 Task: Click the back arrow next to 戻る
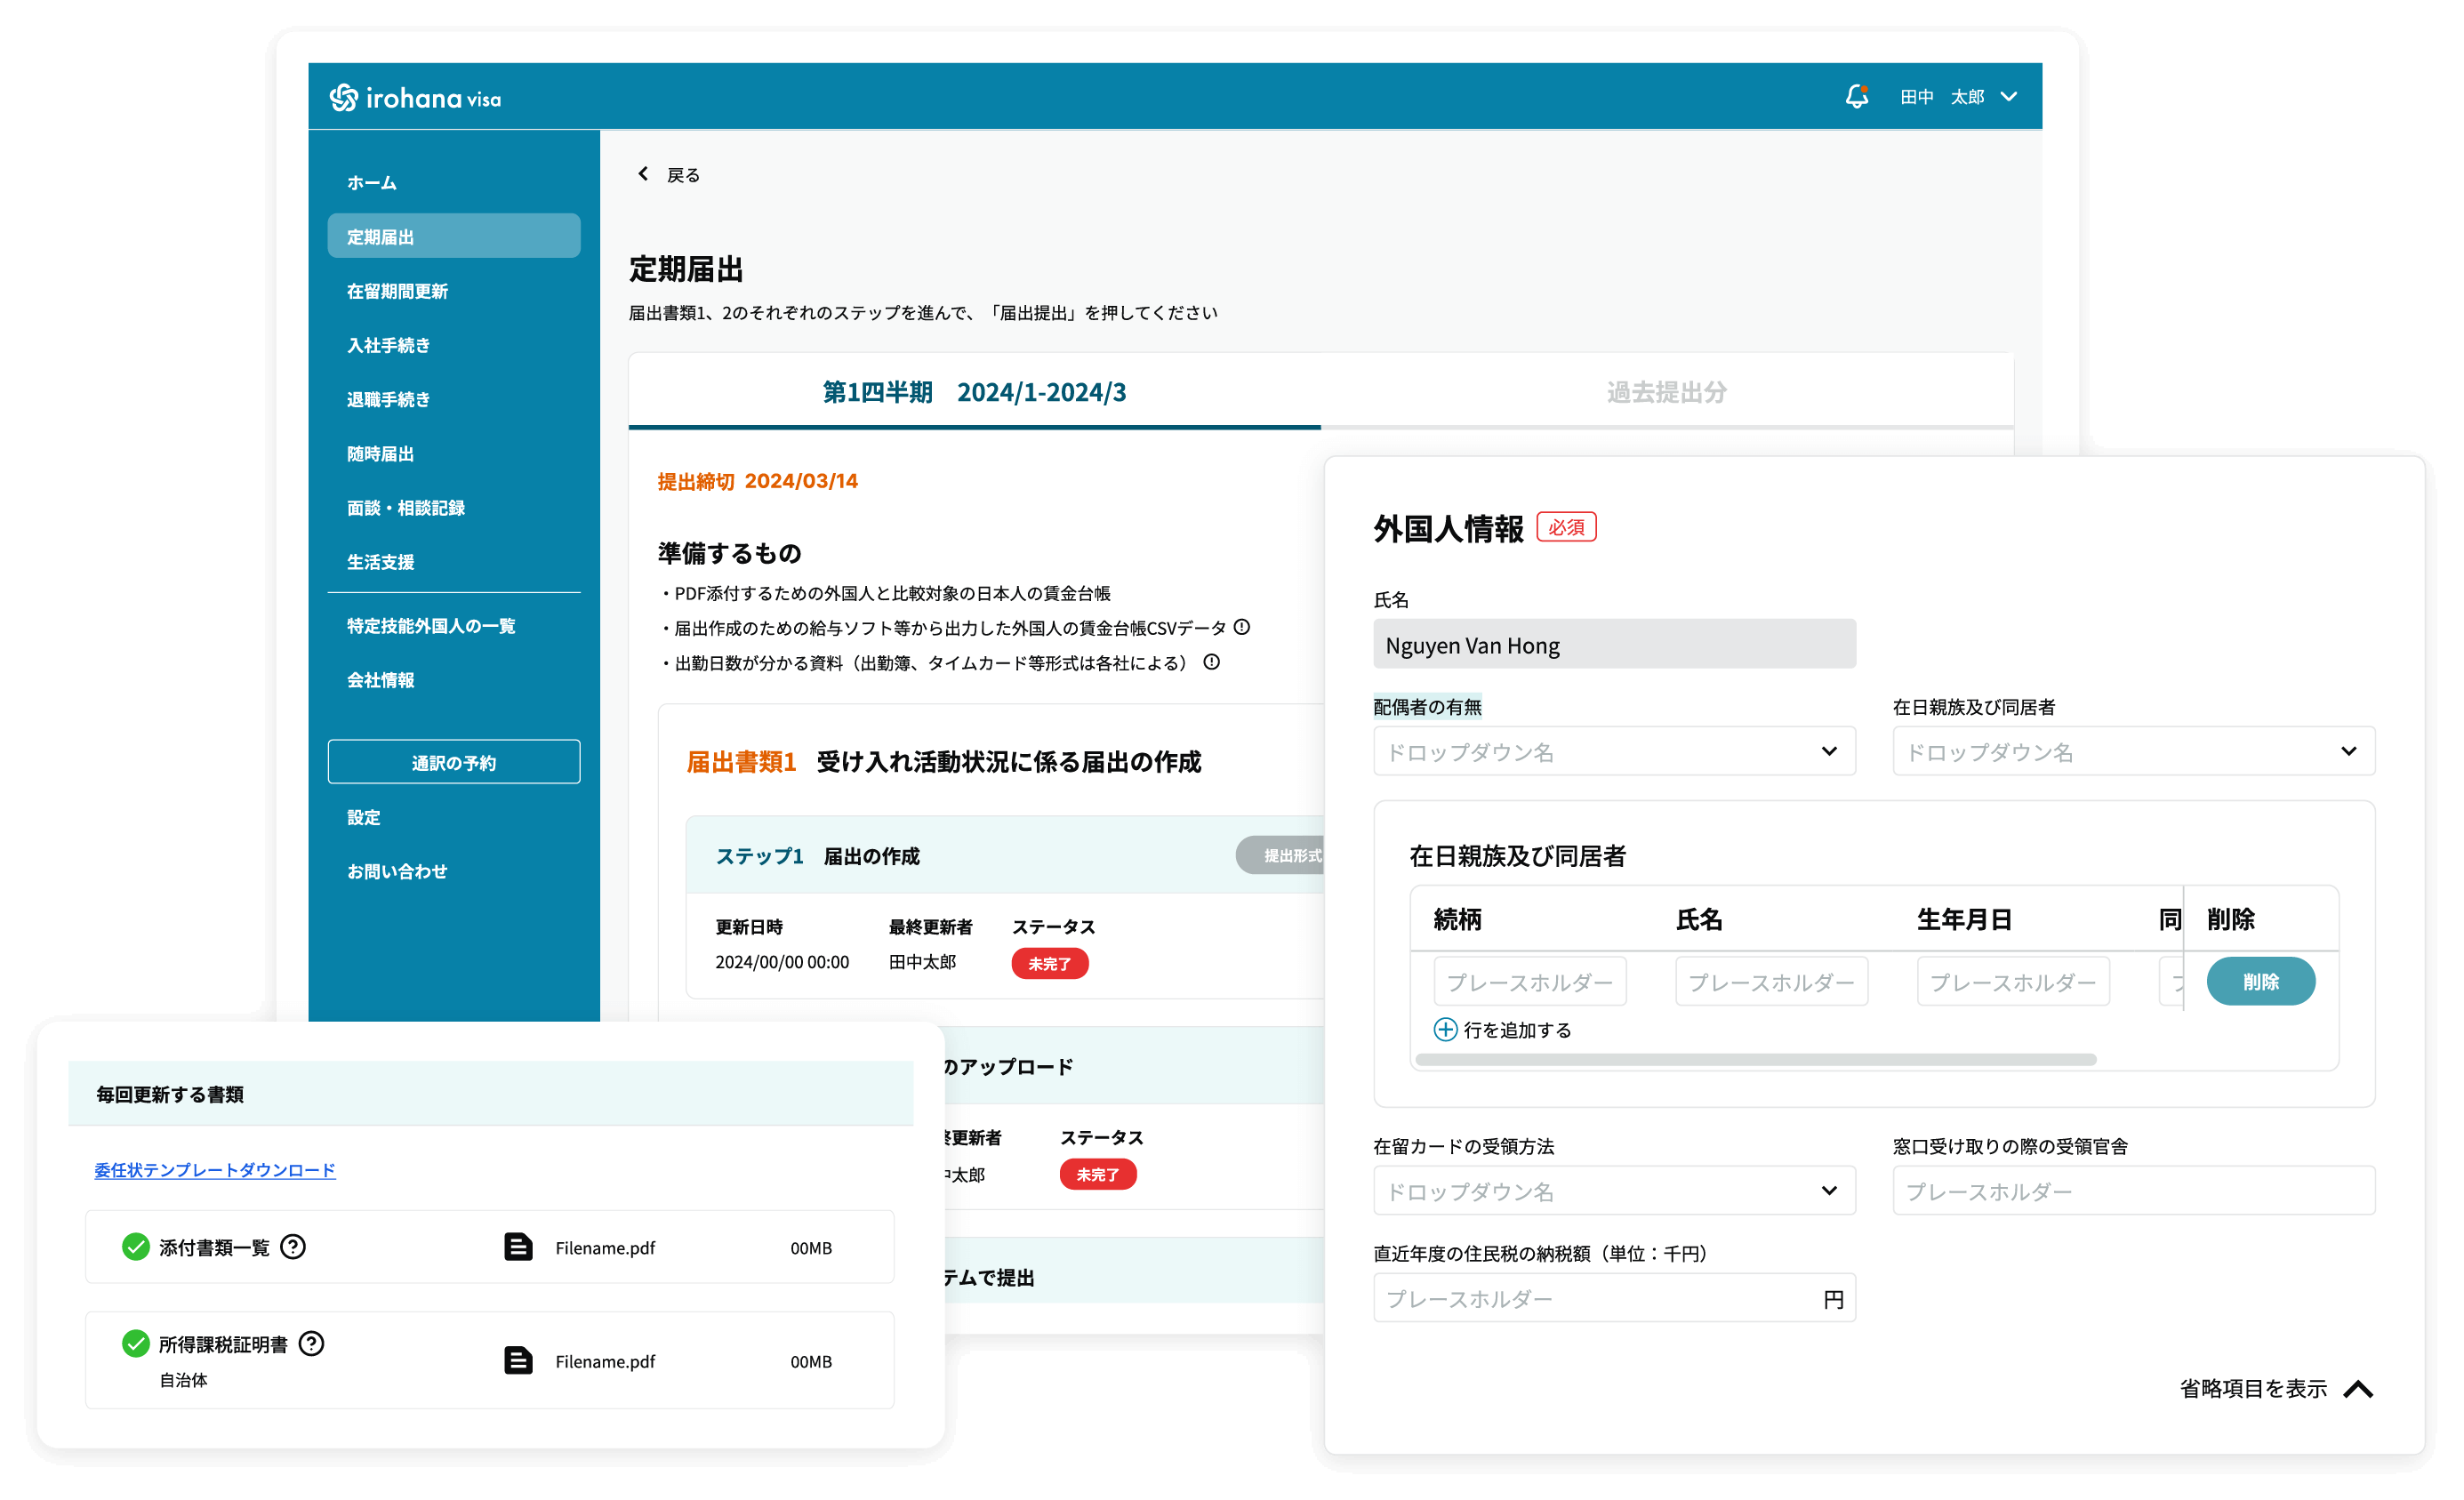(643, 174)
